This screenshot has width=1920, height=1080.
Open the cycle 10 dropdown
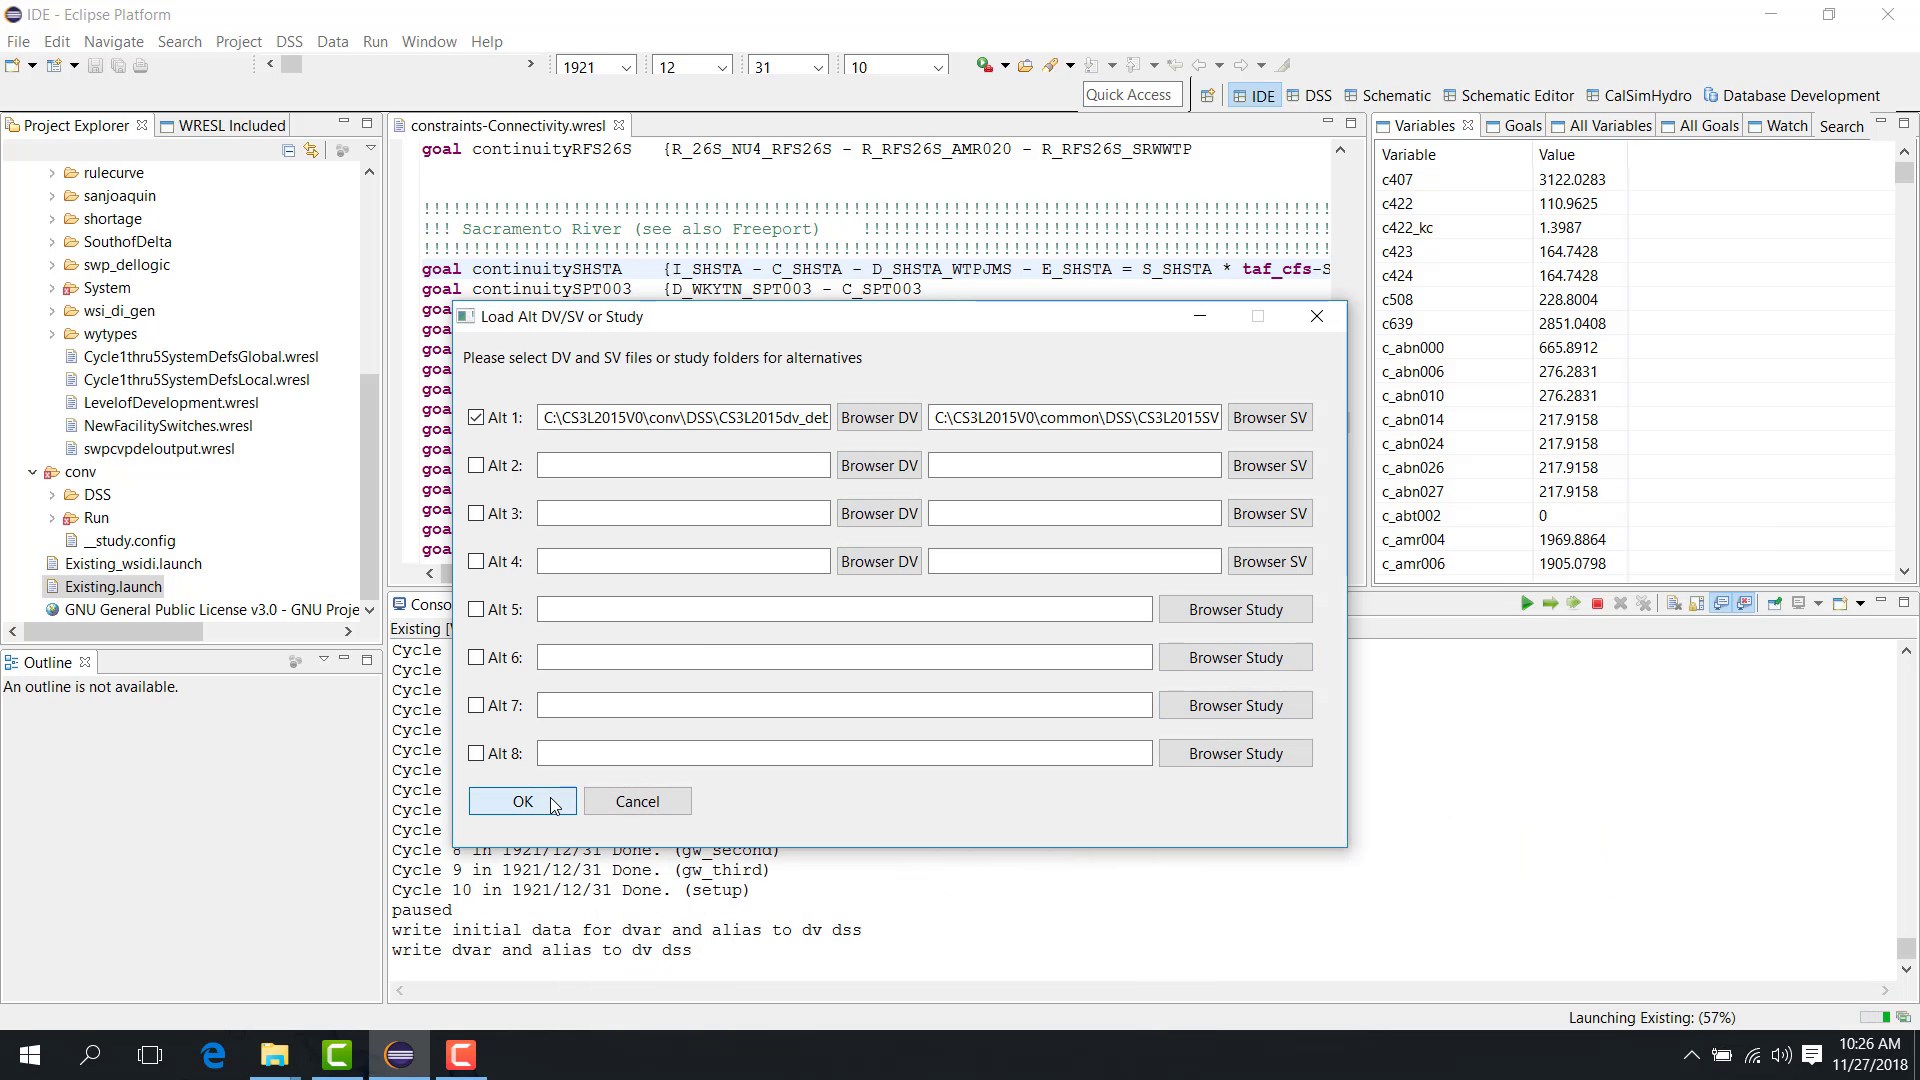coord(937,67)
